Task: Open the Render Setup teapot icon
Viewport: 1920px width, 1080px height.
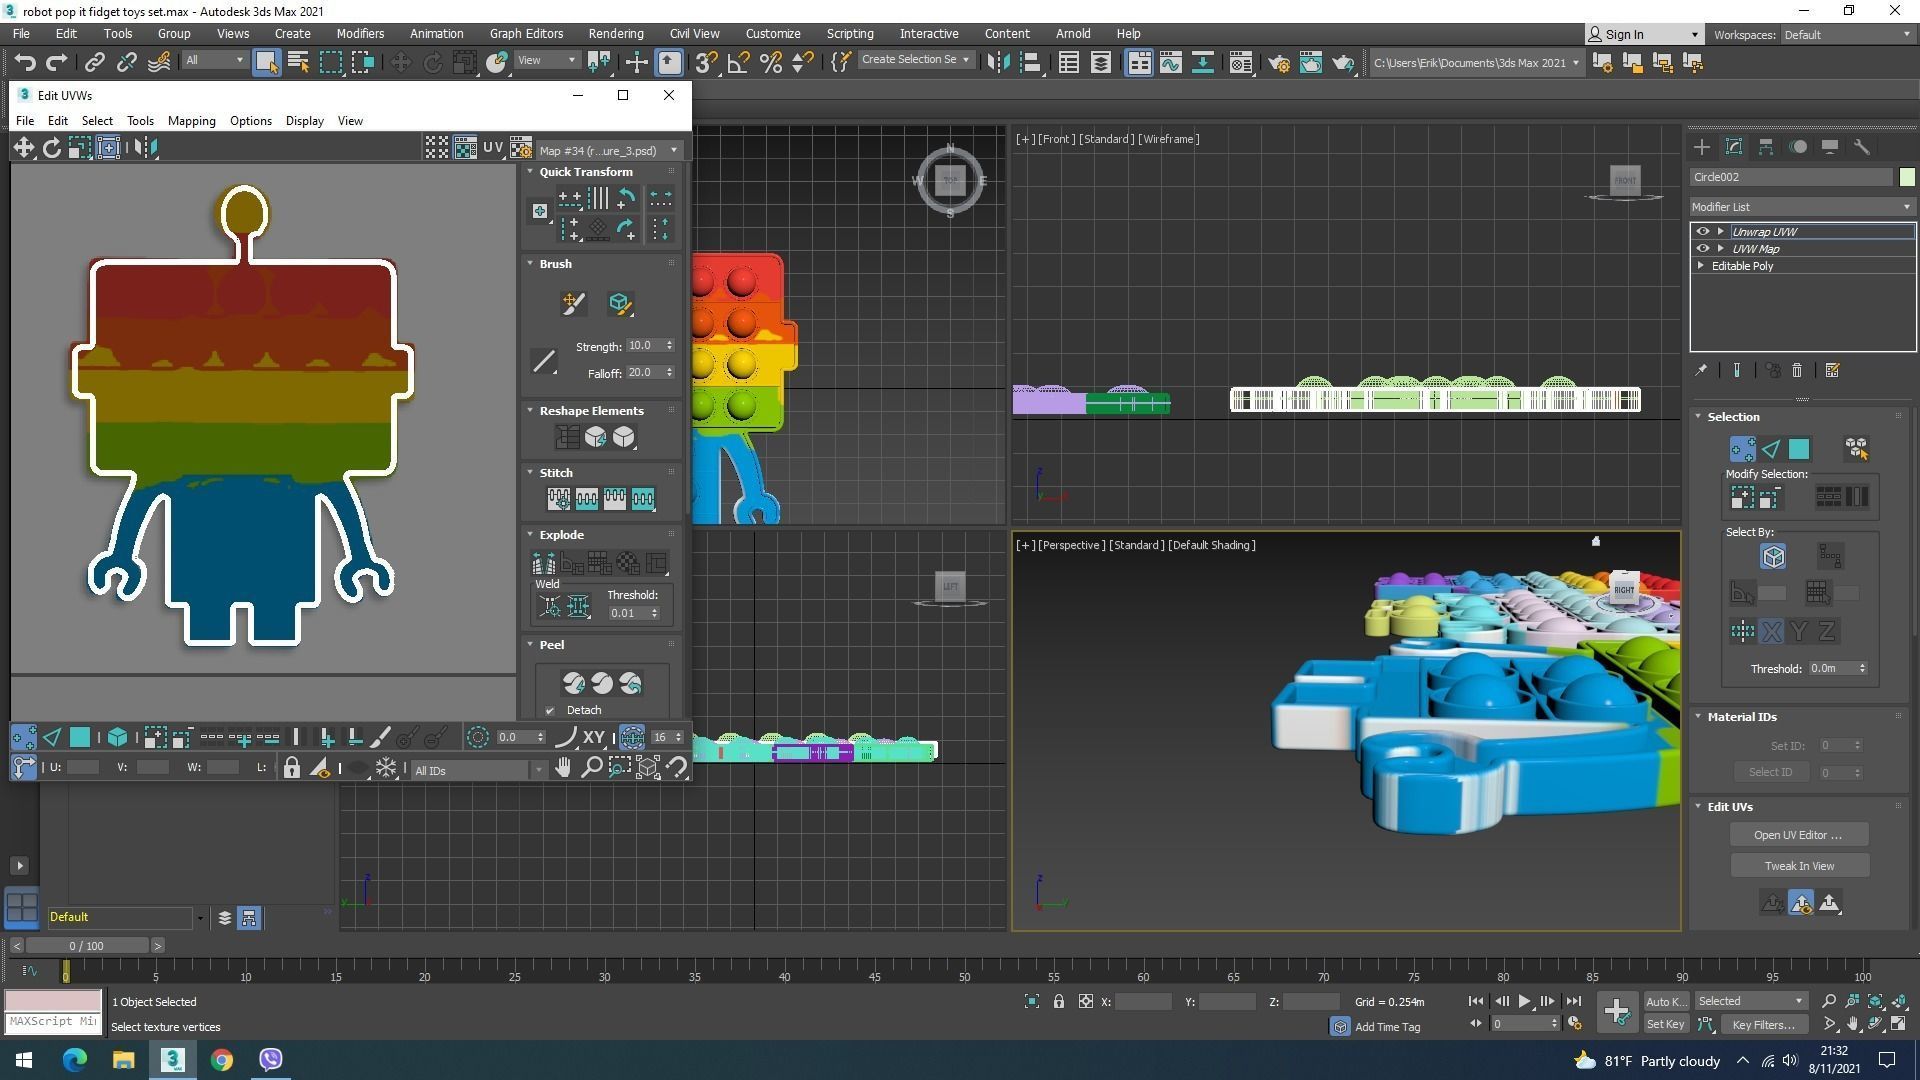Action: [1279, 63]
